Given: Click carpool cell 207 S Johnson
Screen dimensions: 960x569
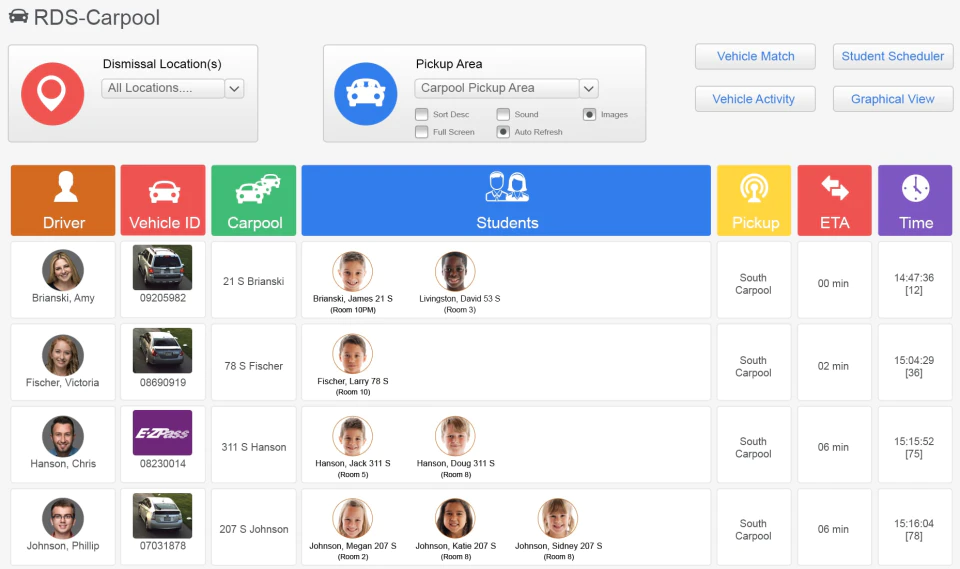Looking at the screenshot, I should [253, 529].
